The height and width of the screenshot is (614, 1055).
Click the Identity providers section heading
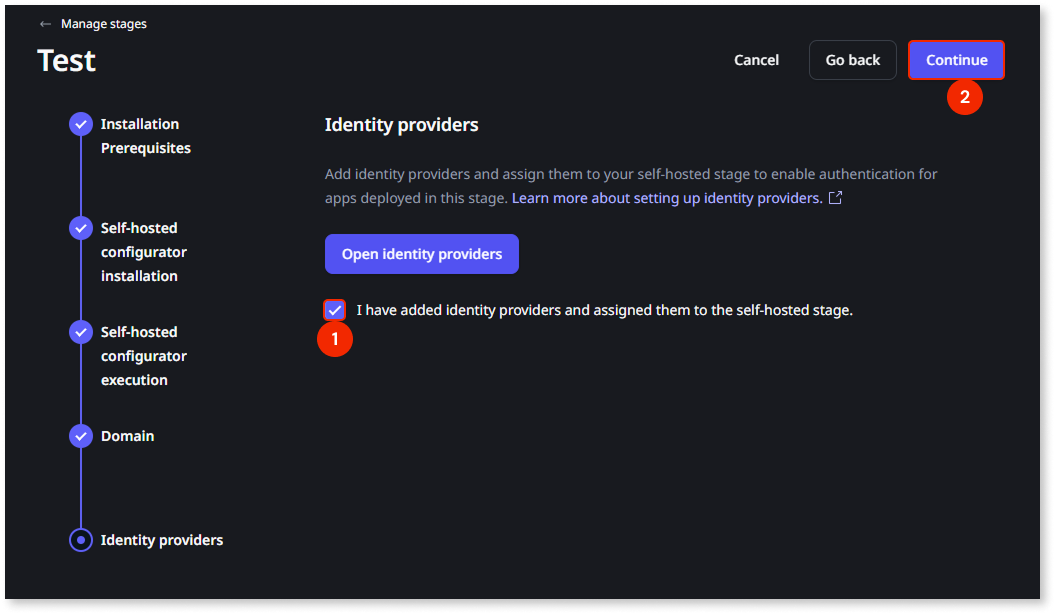coord(402,125)
